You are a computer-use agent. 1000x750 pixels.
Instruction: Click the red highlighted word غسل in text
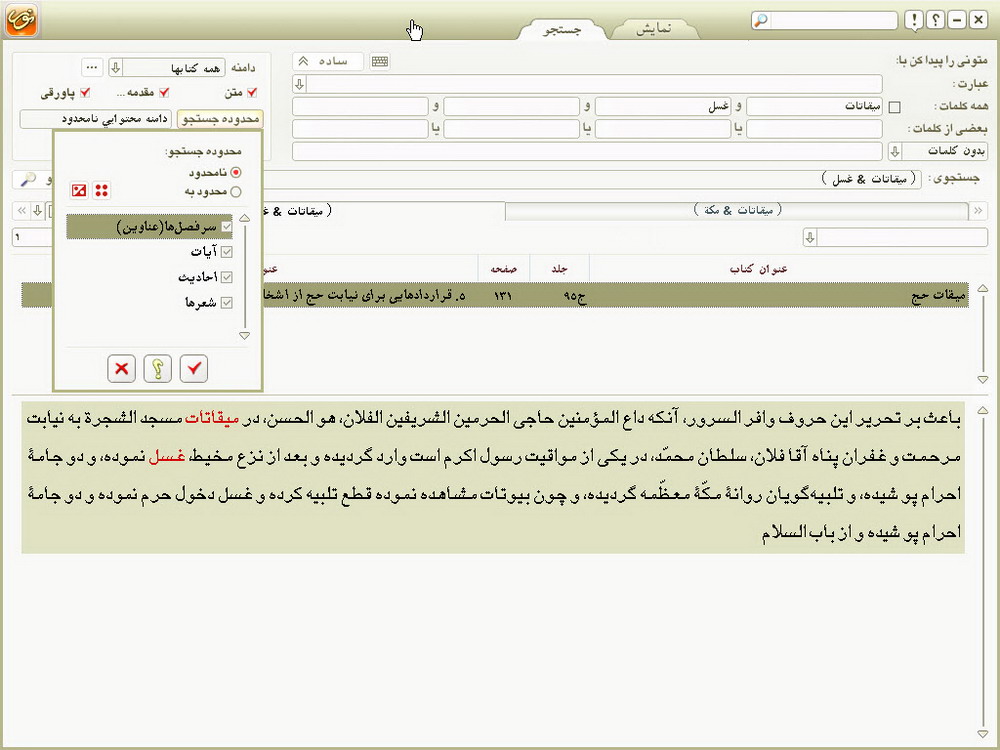(x=166, y=457)
